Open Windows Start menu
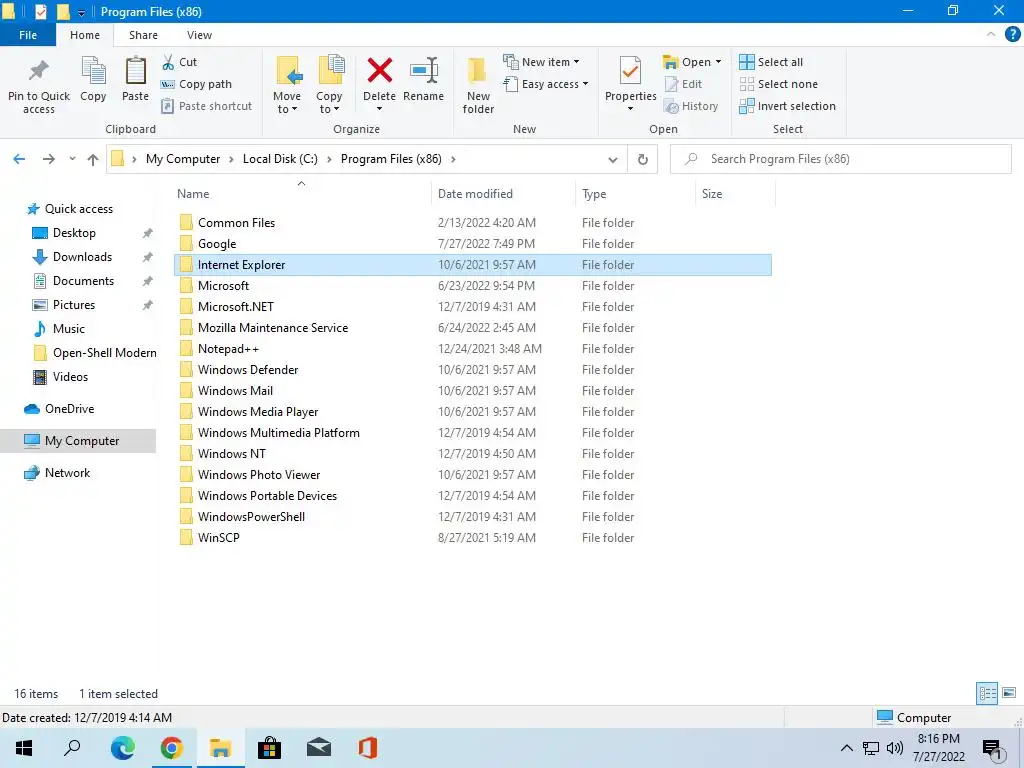This screenshot has width=1024, height=768. tap(24, 748)
